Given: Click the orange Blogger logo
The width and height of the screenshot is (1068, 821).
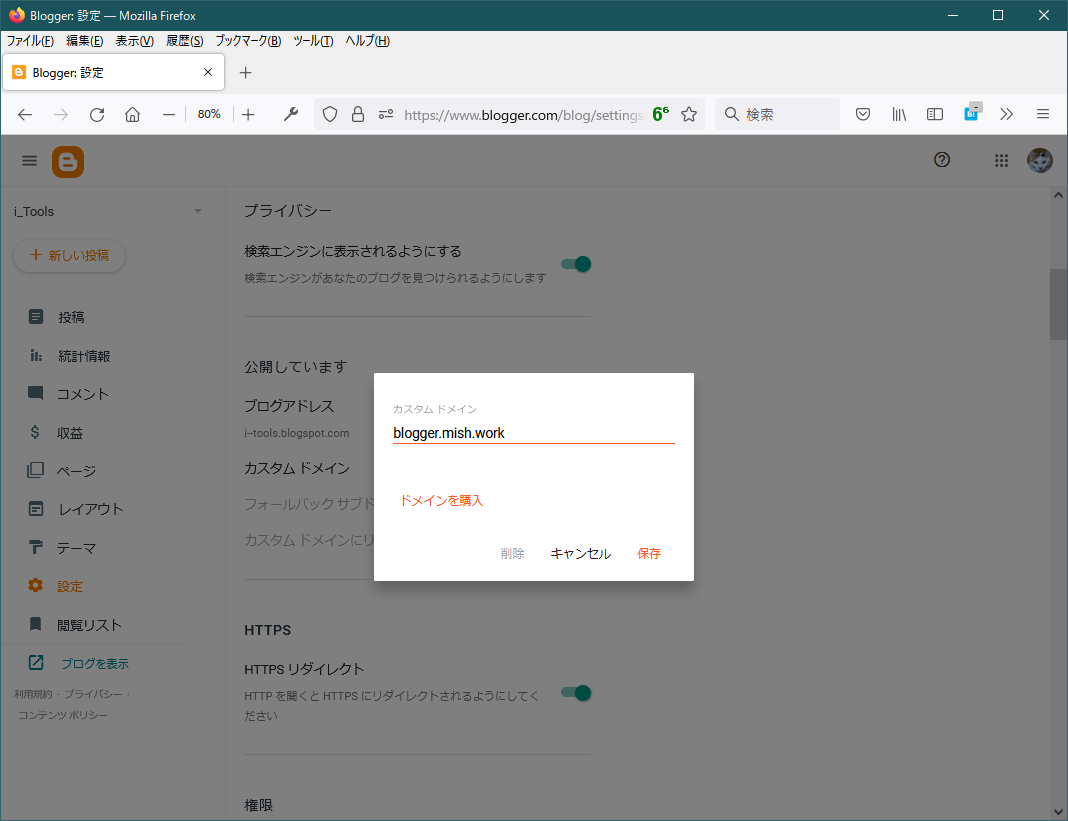Looking at the screenshot, I should click(x=68, y=161).
